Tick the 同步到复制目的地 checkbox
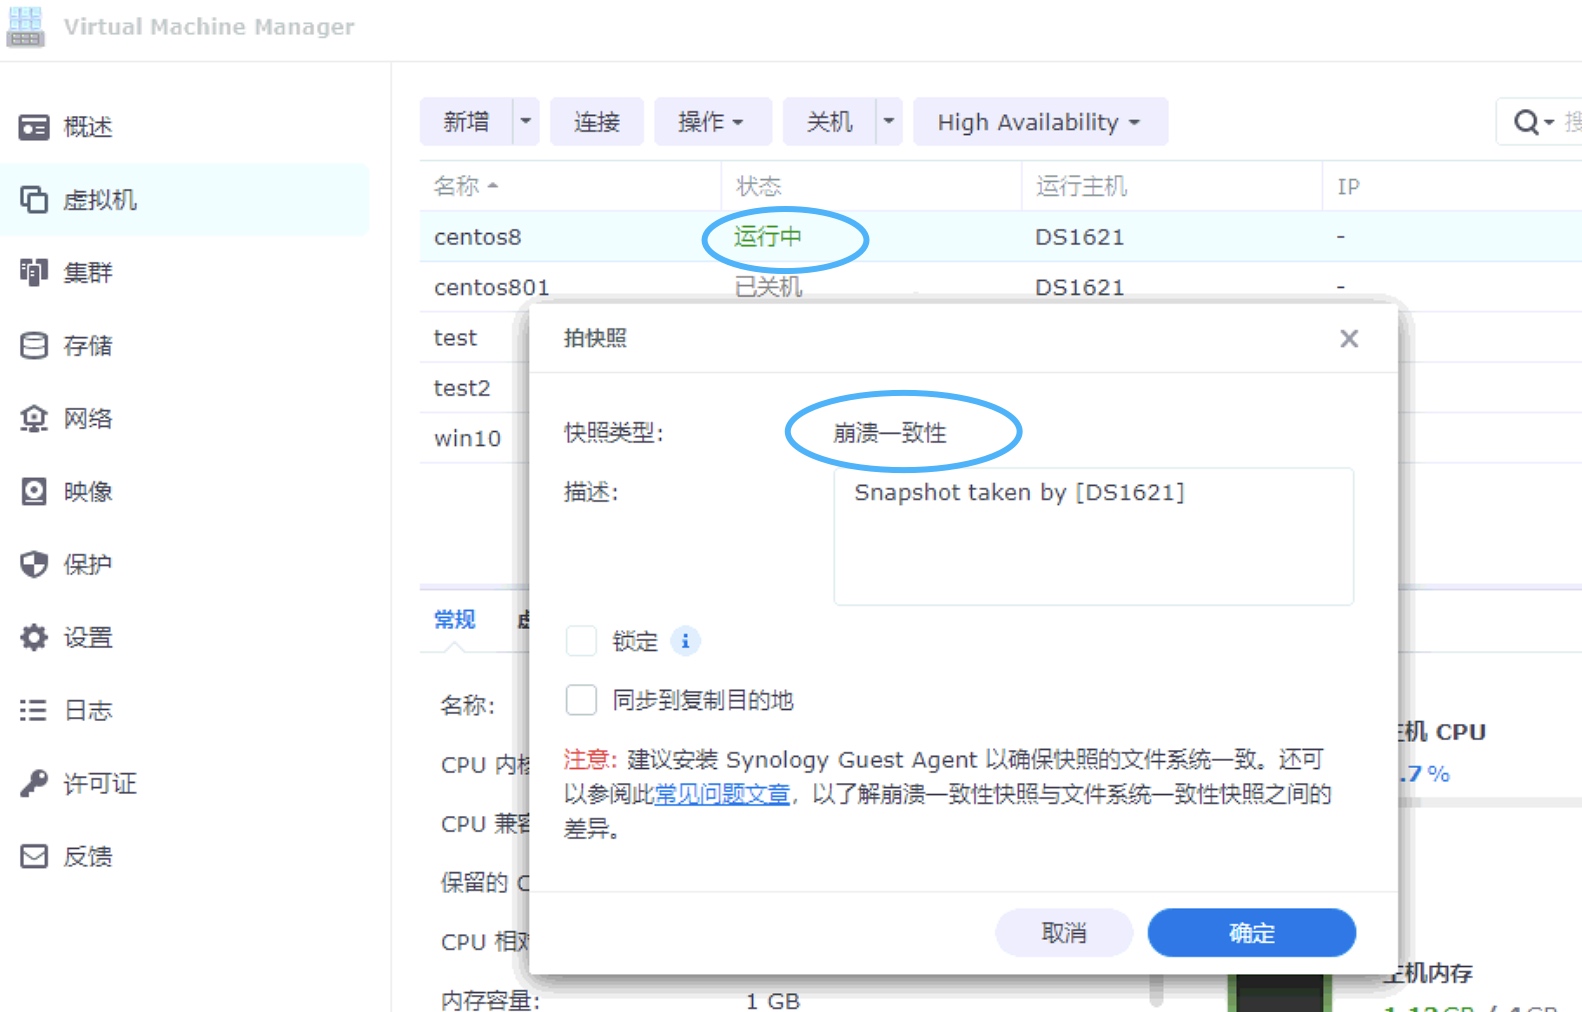Image resolution: width=1582 pixels, height=1012 pixels. [581, 700]
